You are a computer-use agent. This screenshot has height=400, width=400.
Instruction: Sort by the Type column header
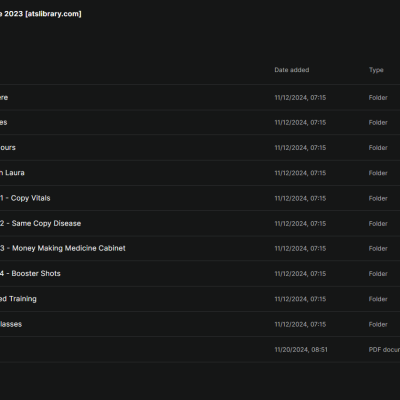[376, 70]
